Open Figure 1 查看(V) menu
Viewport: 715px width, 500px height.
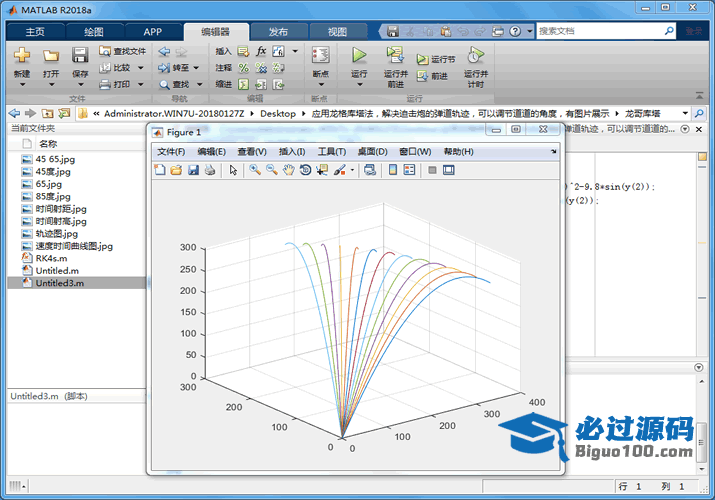[252, 152]
